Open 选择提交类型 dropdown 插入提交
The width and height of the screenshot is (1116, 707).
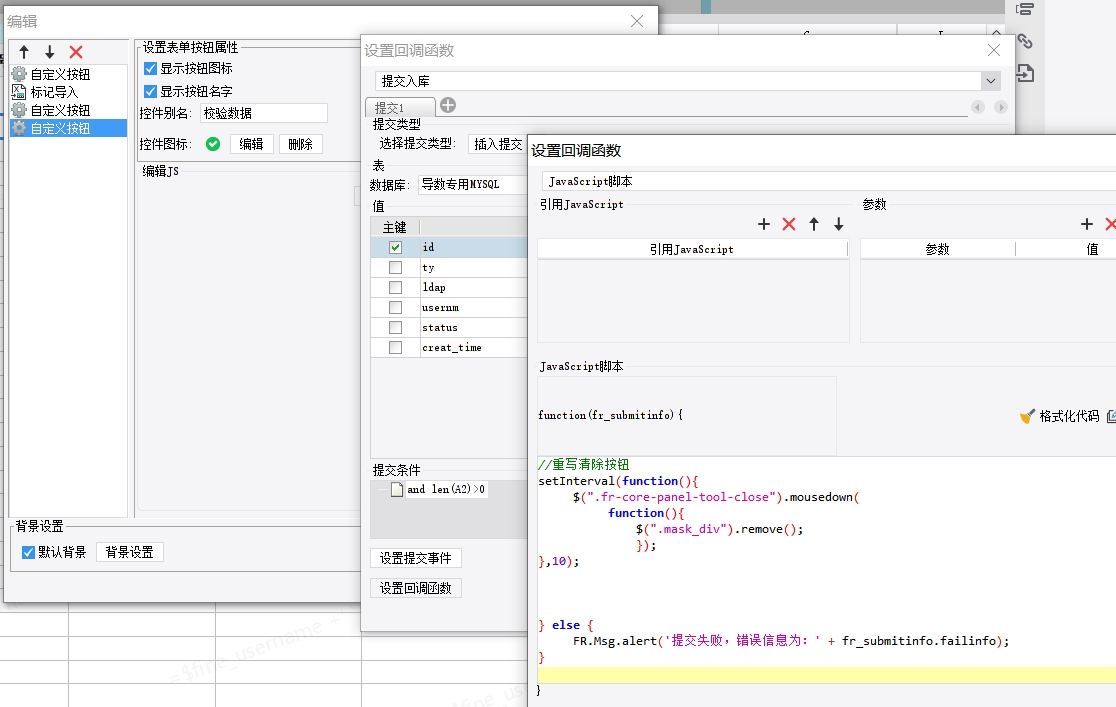point(497,144)
